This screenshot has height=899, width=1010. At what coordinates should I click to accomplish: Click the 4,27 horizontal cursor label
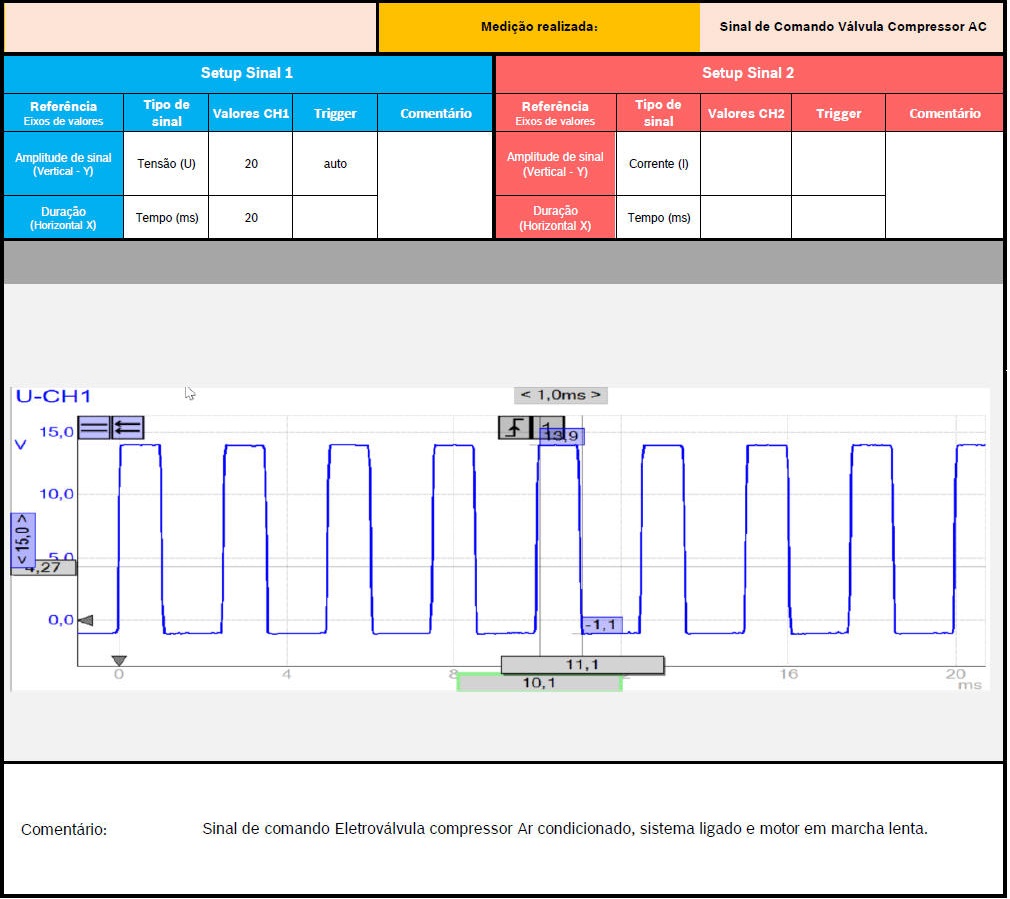point(43,567)
